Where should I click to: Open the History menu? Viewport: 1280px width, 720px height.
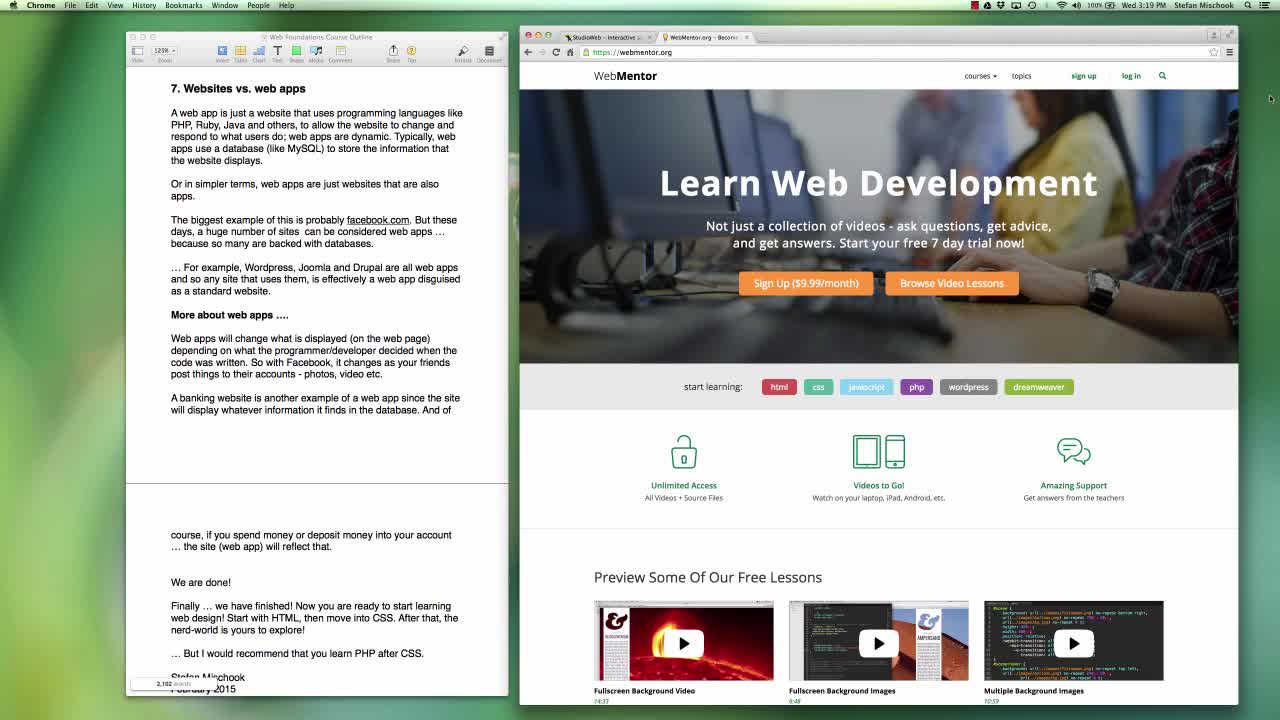click(x=144, y=5)
